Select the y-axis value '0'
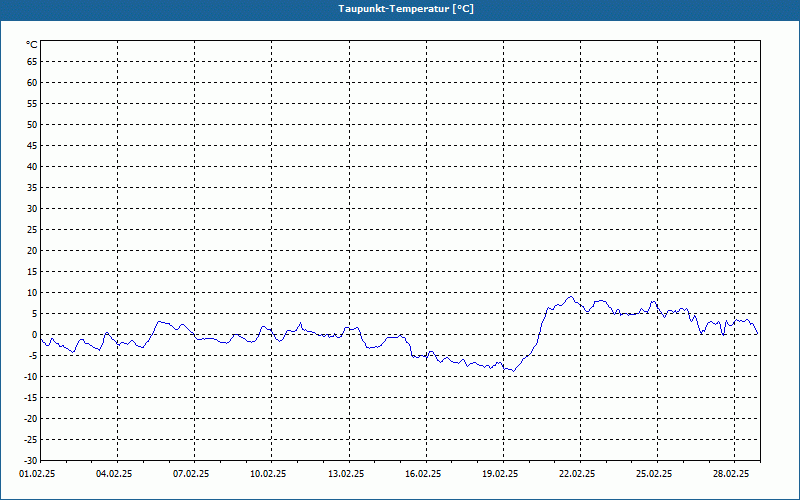 point(35,335)
